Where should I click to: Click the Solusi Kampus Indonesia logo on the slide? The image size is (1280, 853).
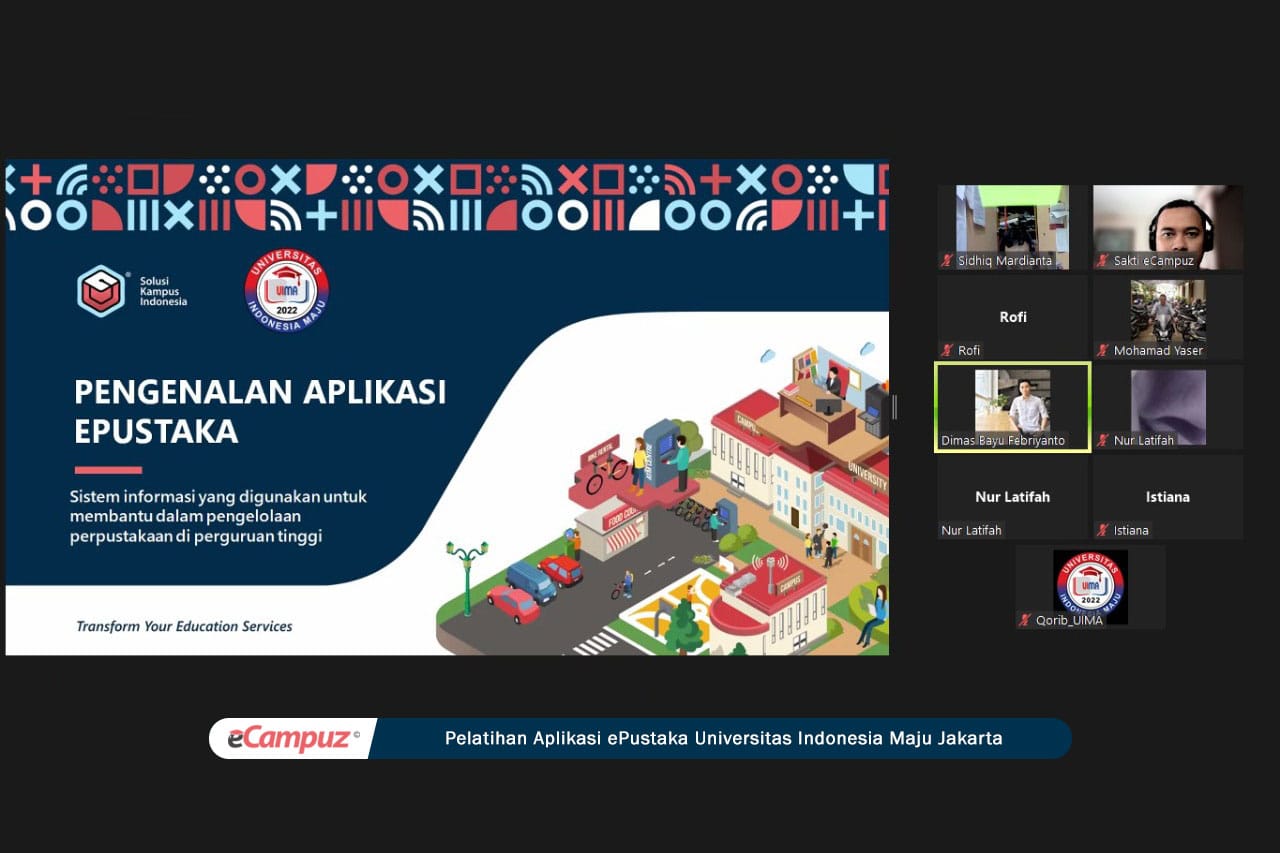[132, 290]
